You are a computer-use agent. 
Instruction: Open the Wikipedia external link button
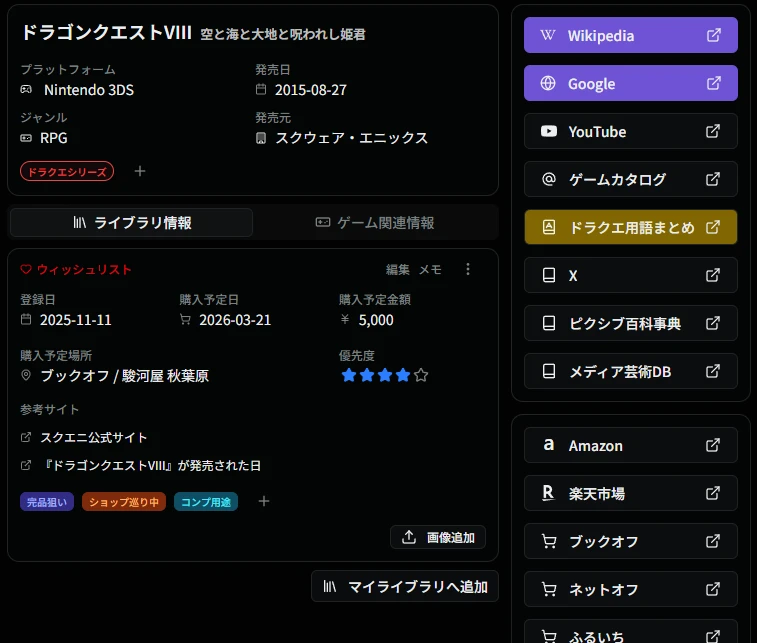[631, 35]
